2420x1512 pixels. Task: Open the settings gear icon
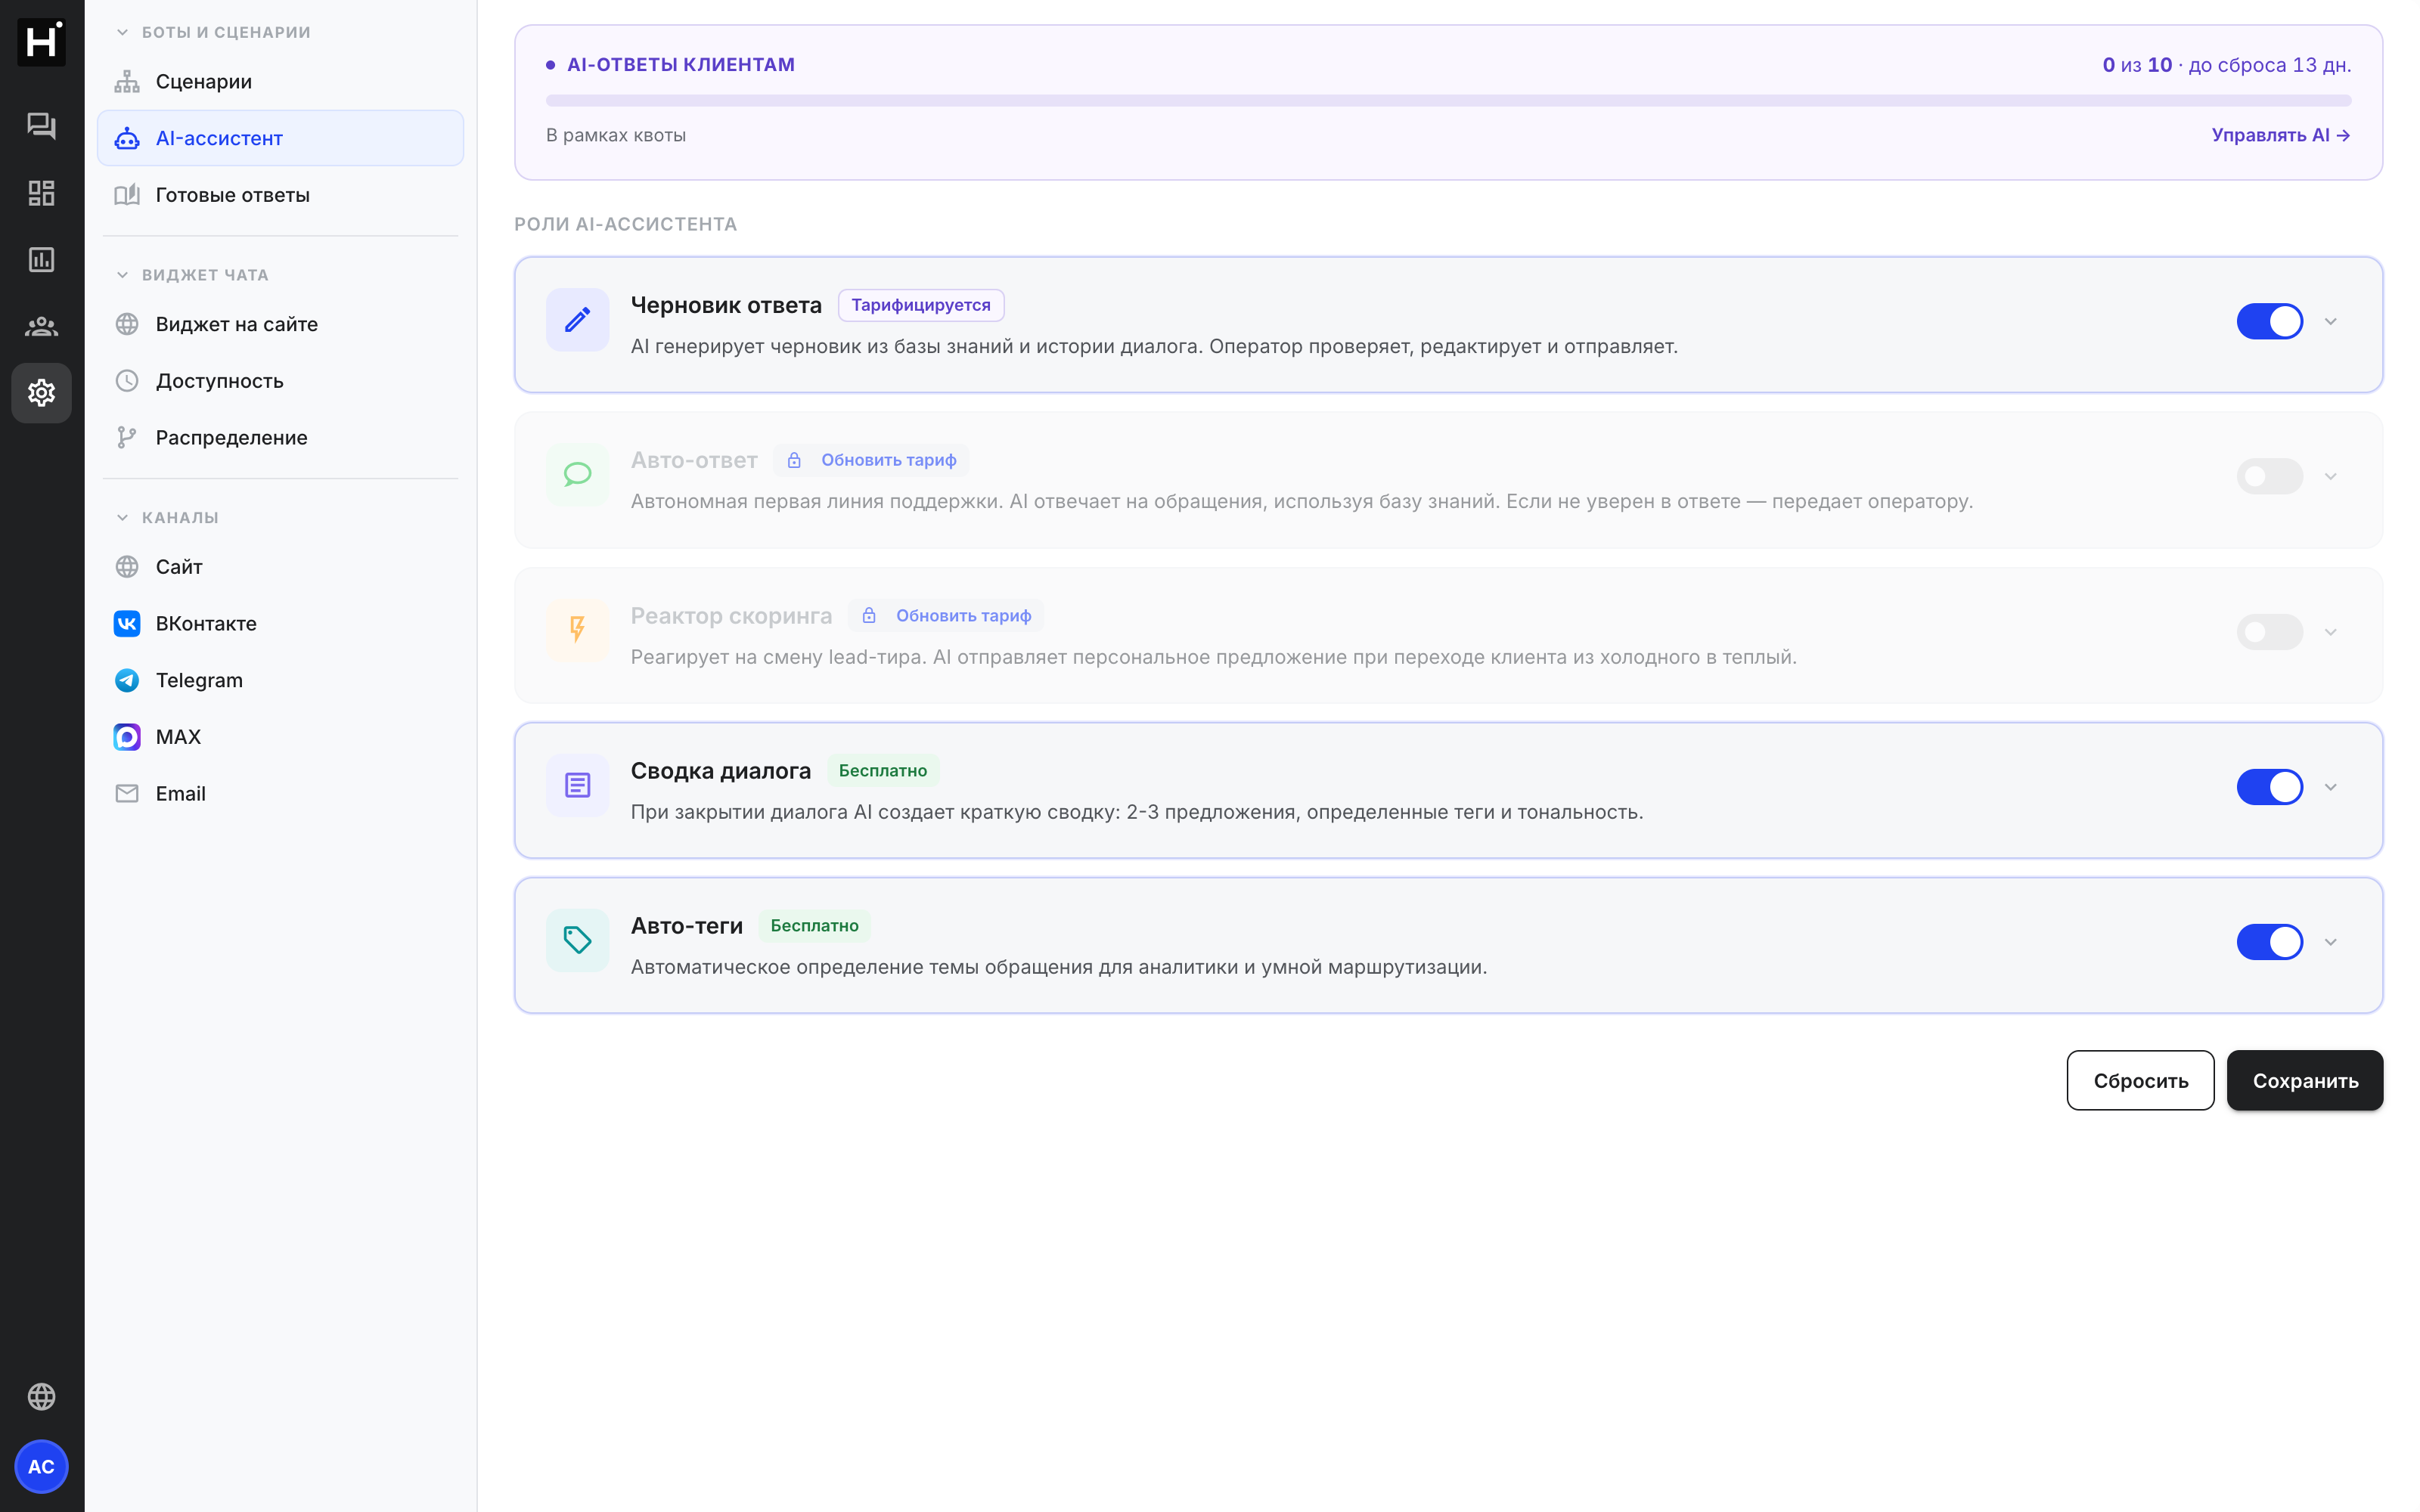click(41, 393)
